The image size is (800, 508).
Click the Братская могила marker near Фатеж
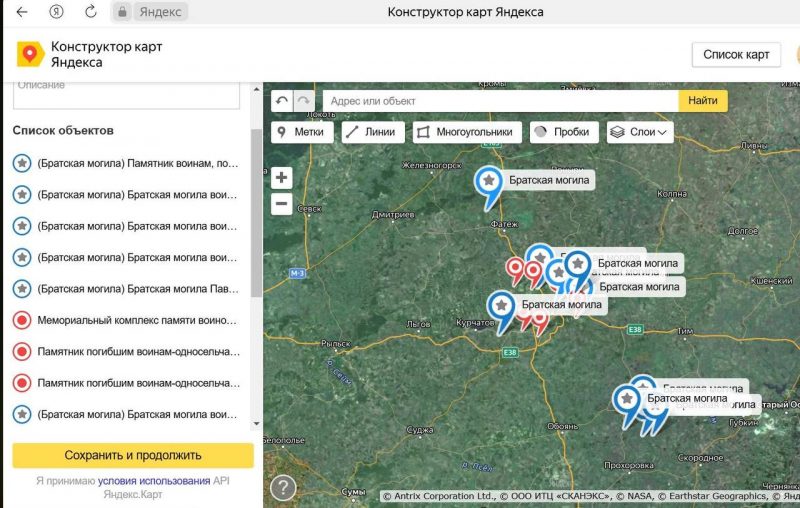point(488,183)
